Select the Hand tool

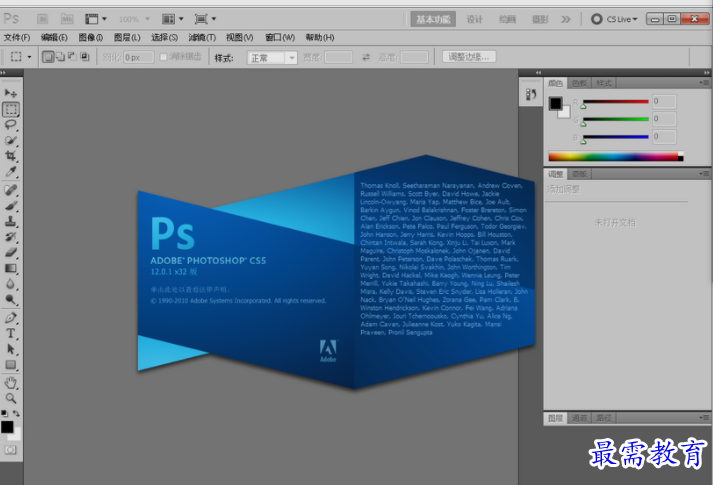11,383
